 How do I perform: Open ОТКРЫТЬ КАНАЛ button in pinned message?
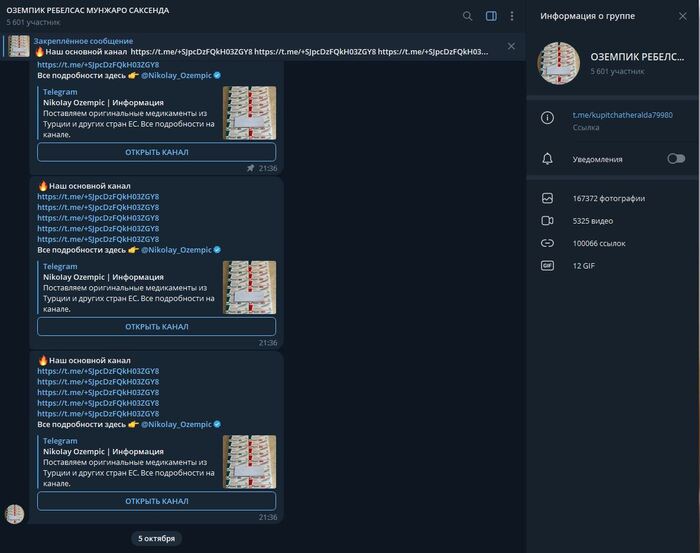tap(157, 152)
